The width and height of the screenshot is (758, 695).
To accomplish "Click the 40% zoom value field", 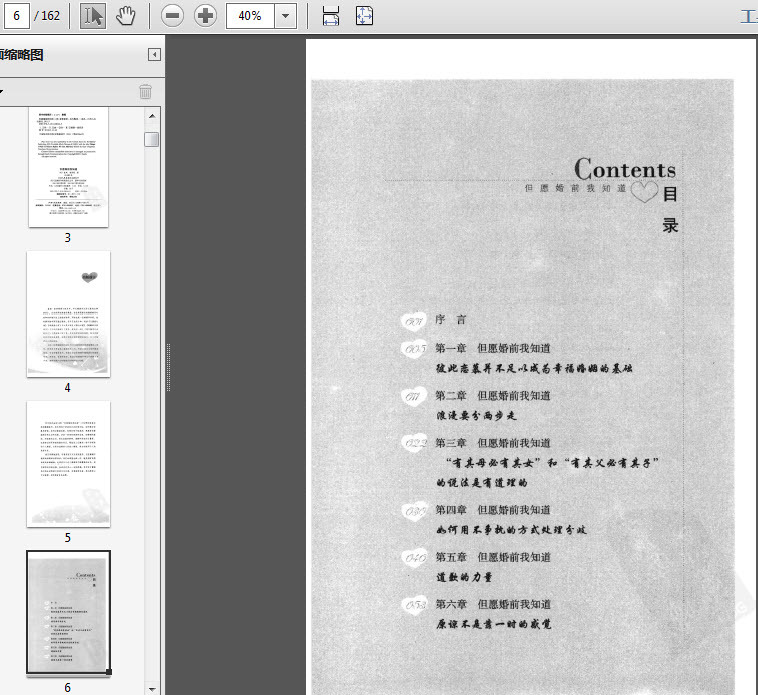I will pyautogui.click(x=250, y=16).
